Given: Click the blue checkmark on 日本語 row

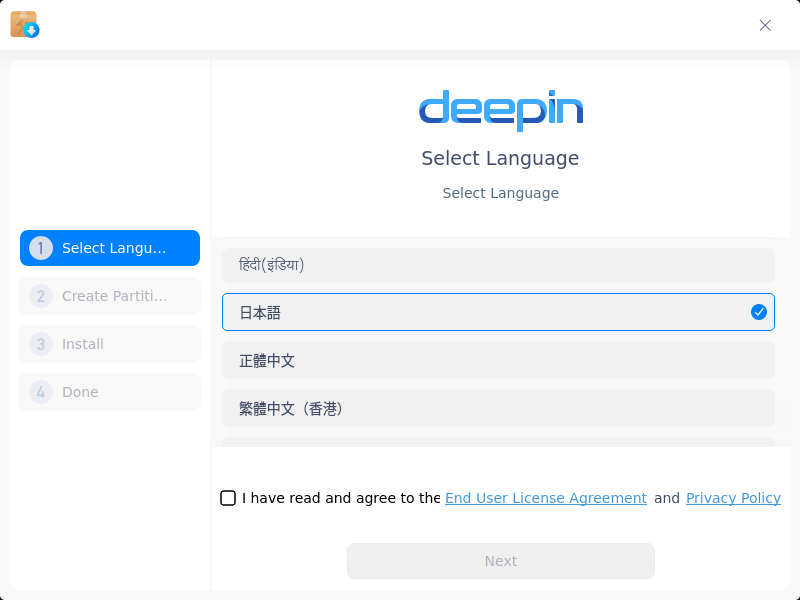Looking at the screenshot, I should [x=759, y=312].
